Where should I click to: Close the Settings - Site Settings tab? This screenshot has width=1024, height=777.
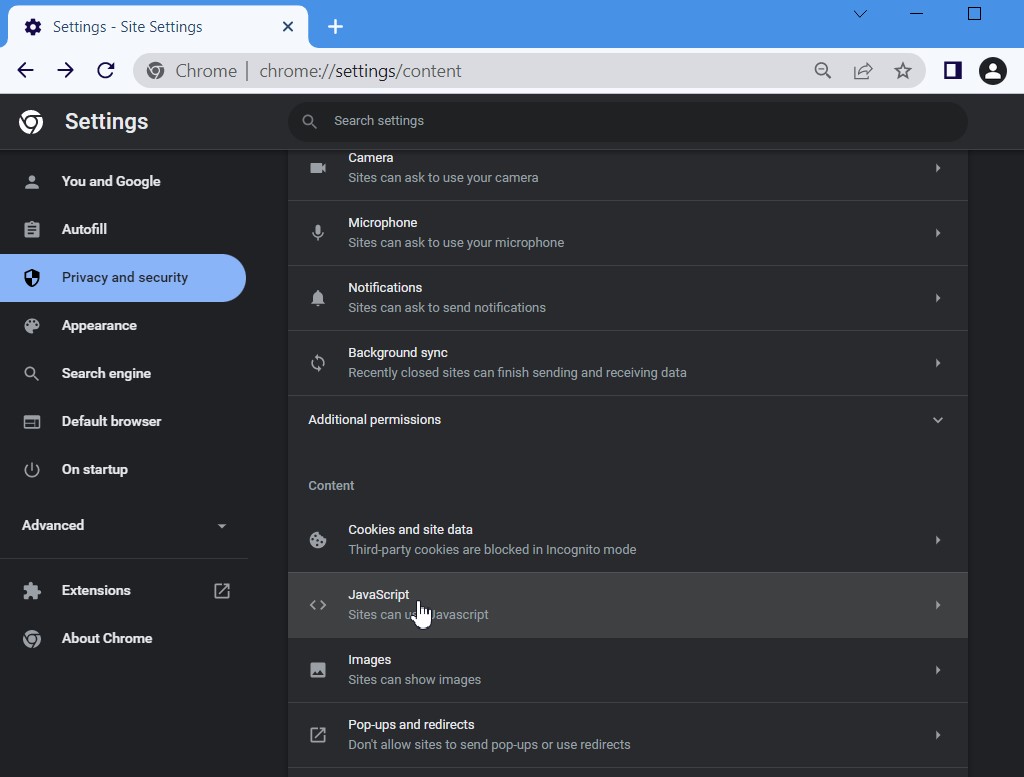(287, 27)
